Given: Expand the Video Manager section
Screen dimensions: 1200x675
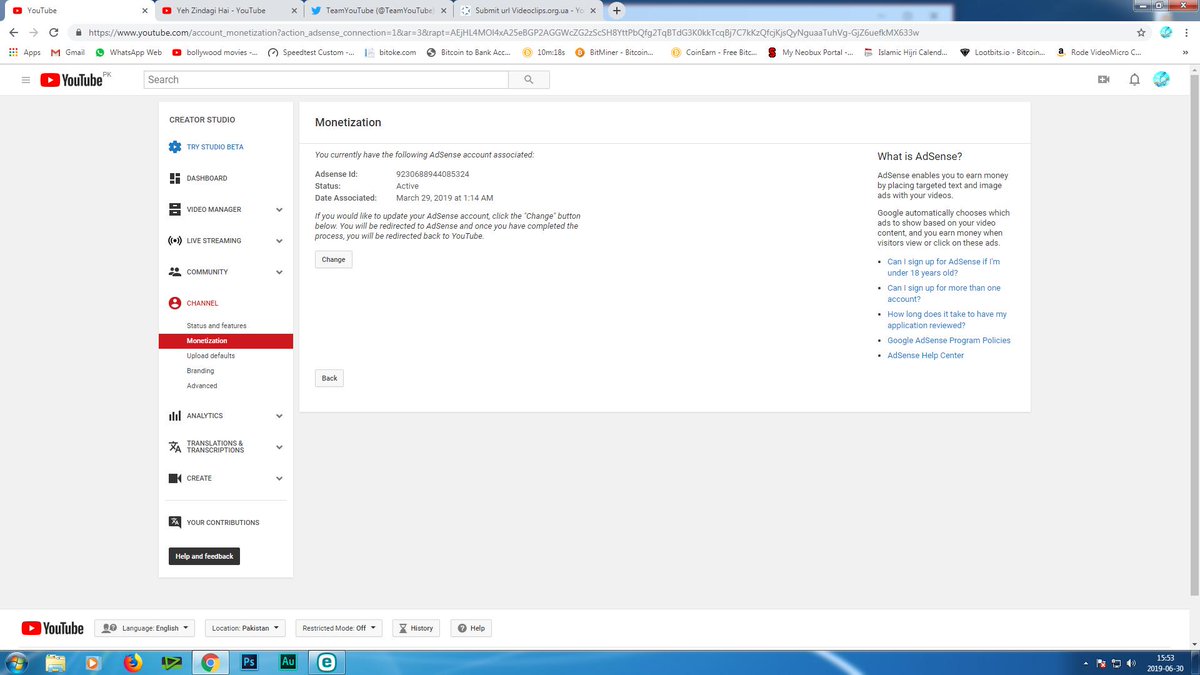Looking at the screenshot, I should (x=279, y=210).
